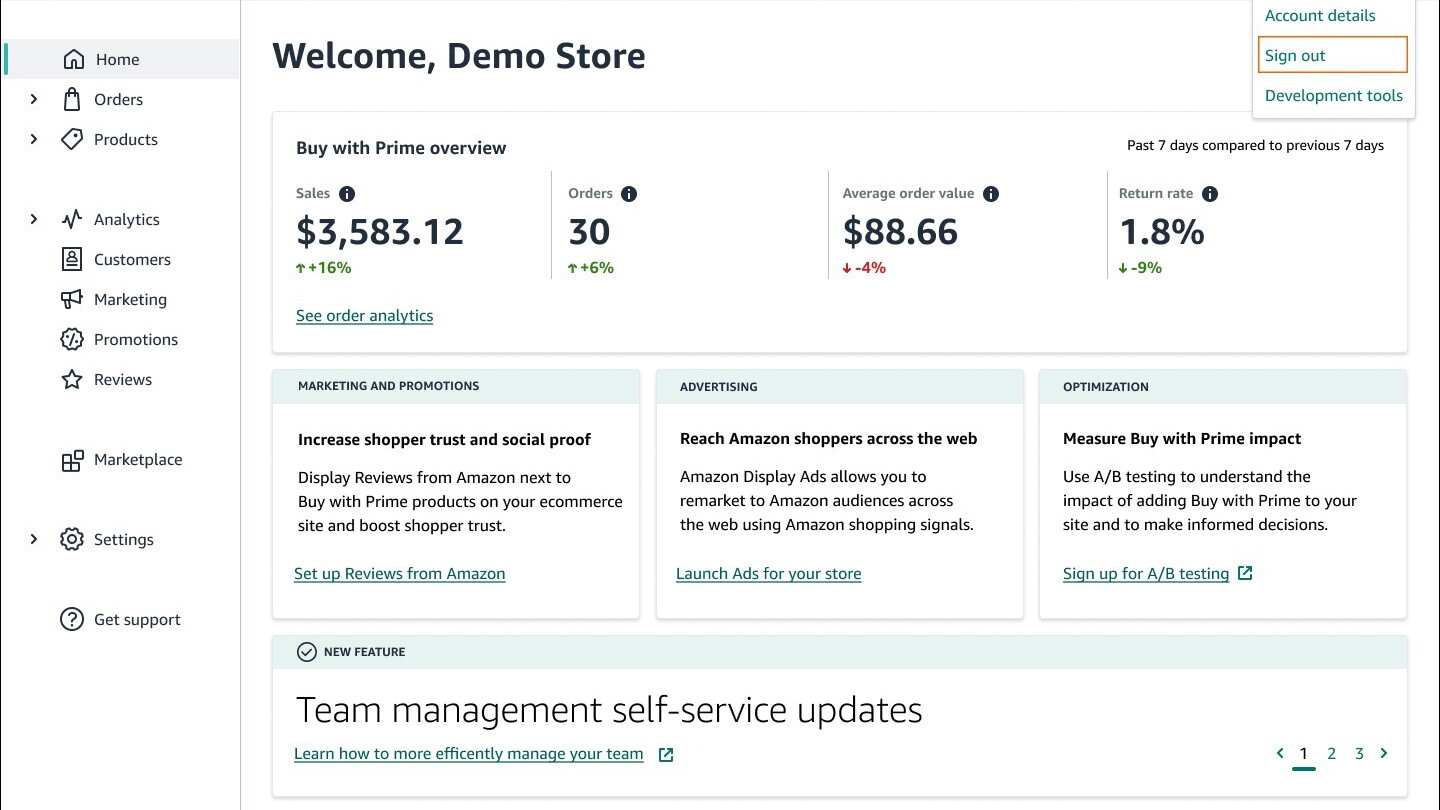Click the $3,583.12 sales figure
Image resolution: width=1440 pixels, height=810 pixels.
pos(380,232)
